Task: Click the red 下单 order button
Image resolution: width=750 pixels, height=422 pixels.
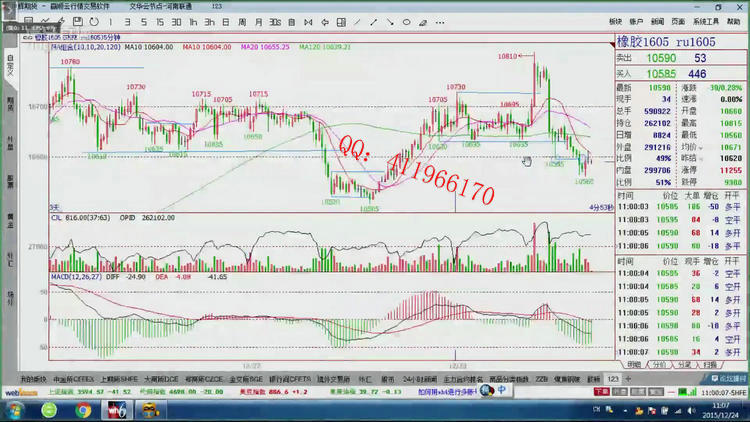Action: pyautogui.click(x=601, y=392)
